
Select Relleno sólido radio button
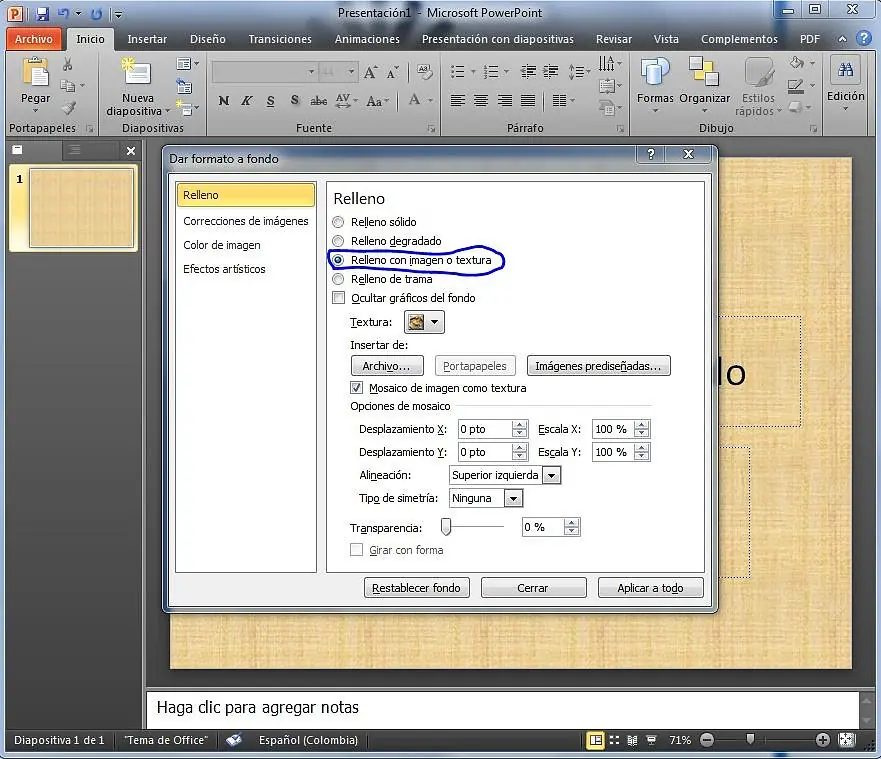pos(338,222)
